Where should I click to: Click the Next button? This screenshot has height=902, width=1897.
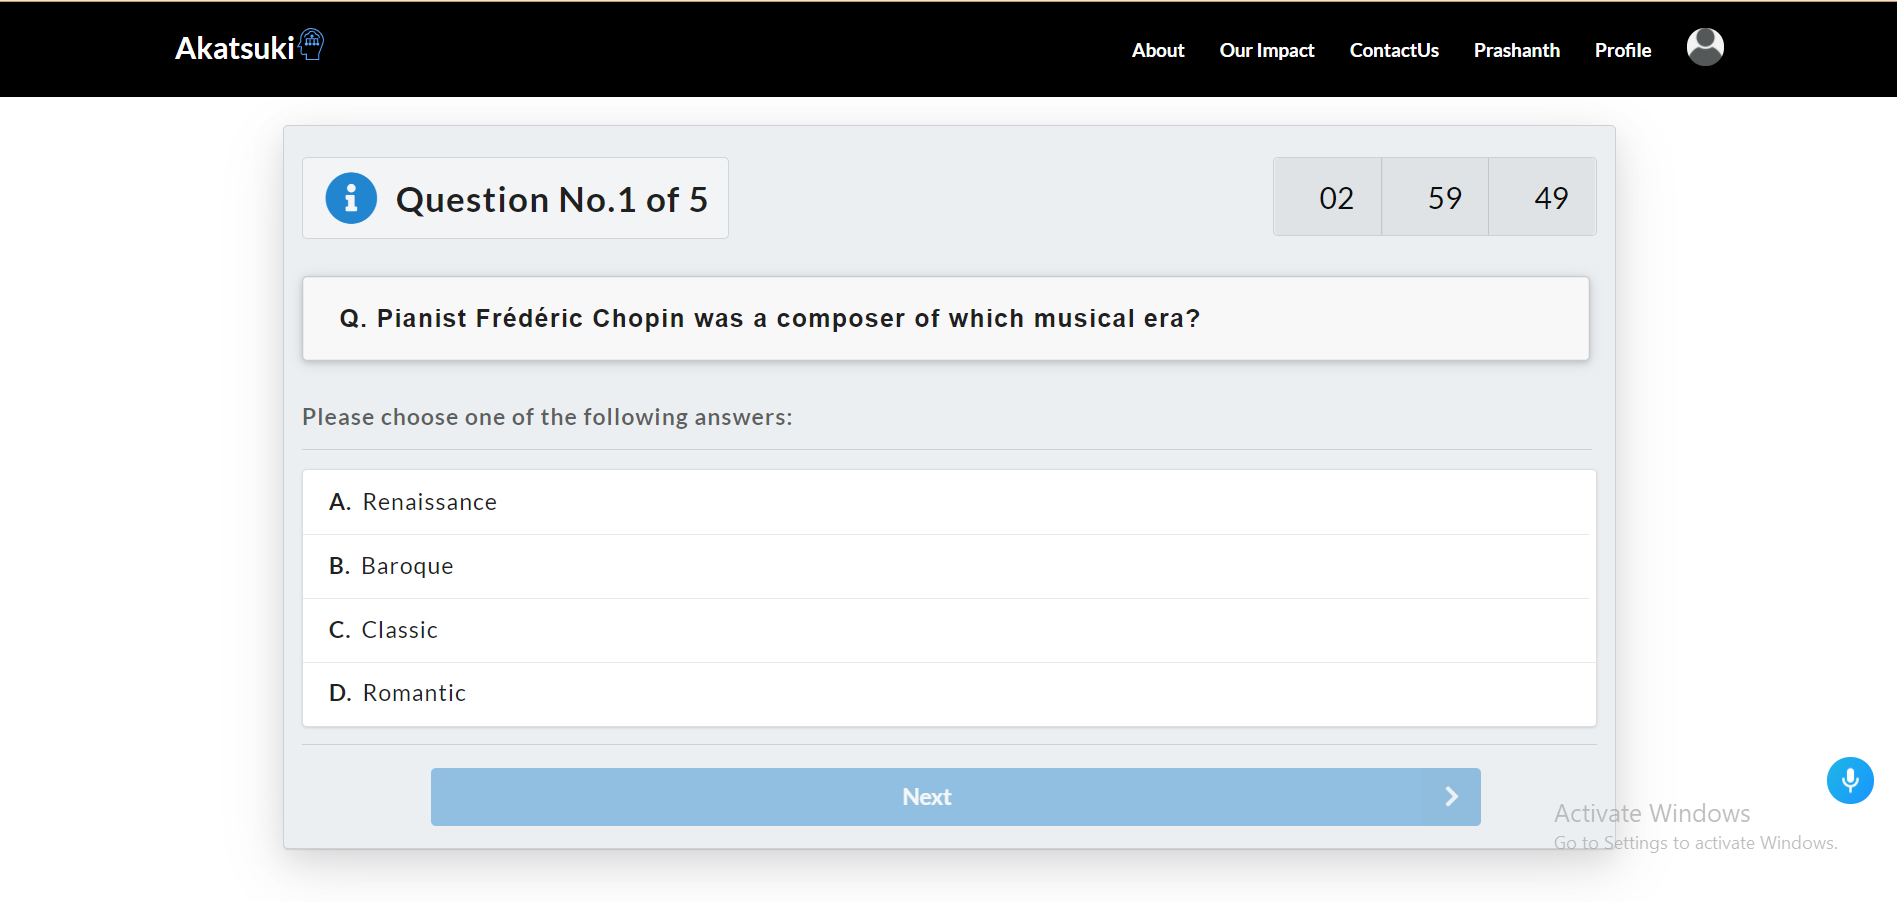956,797
